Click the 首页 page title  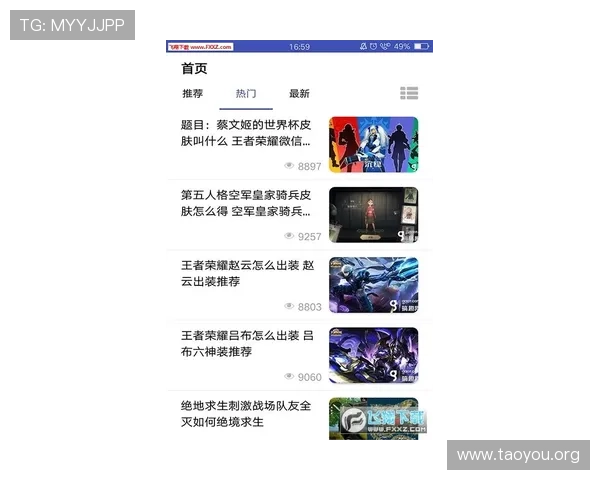pyautogui.click(x=194, y=69)
